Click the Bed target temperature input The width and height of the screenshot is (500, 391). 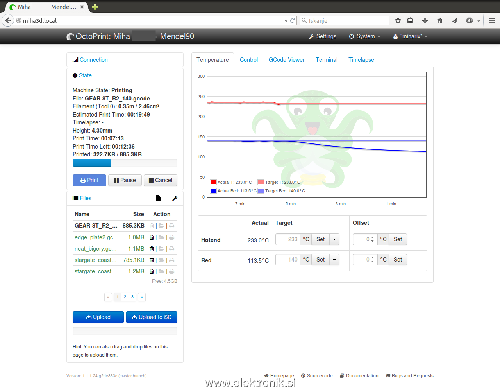click(288, 260)
